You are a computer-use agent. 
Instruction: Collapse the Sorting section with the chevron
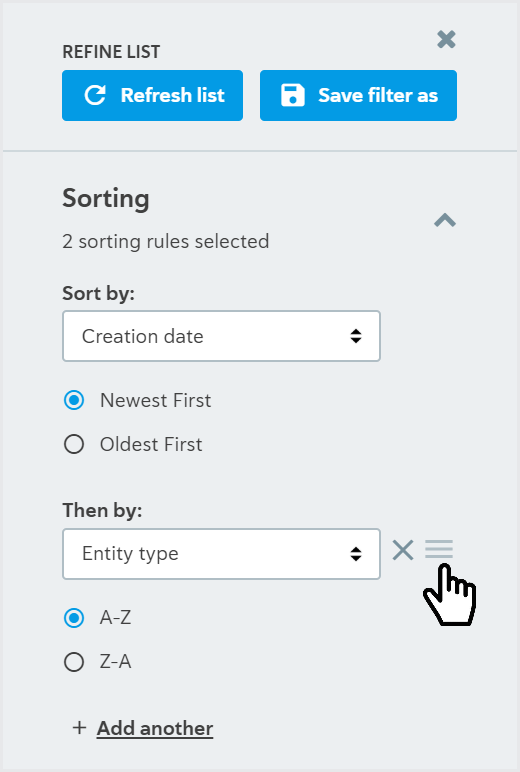(445, 220)
